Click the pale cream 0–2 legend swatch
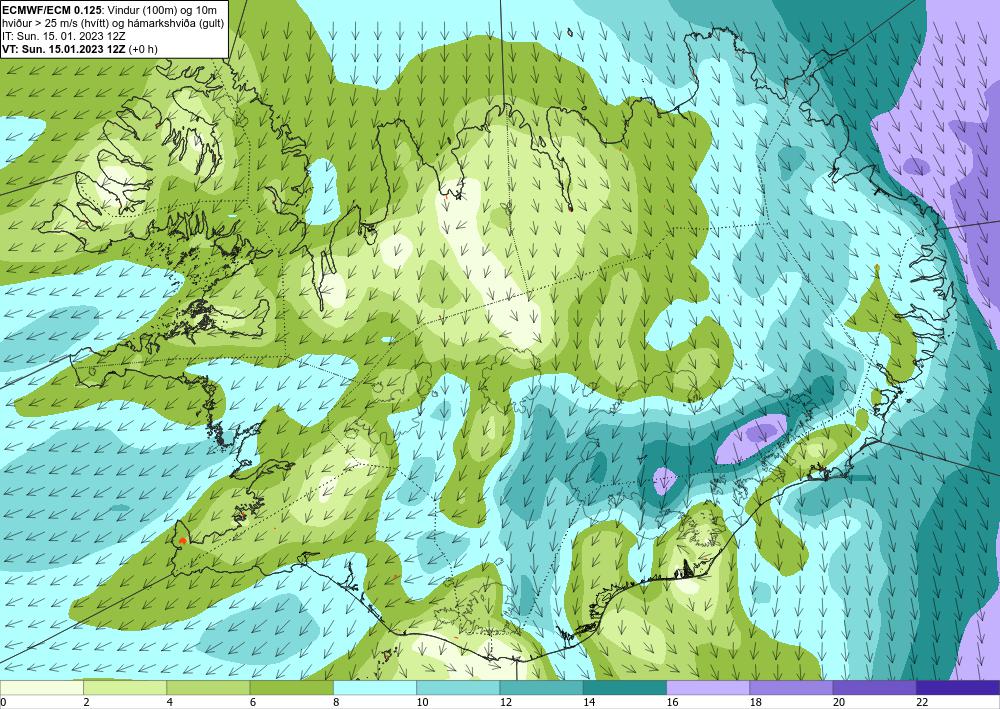 point(41,687)
